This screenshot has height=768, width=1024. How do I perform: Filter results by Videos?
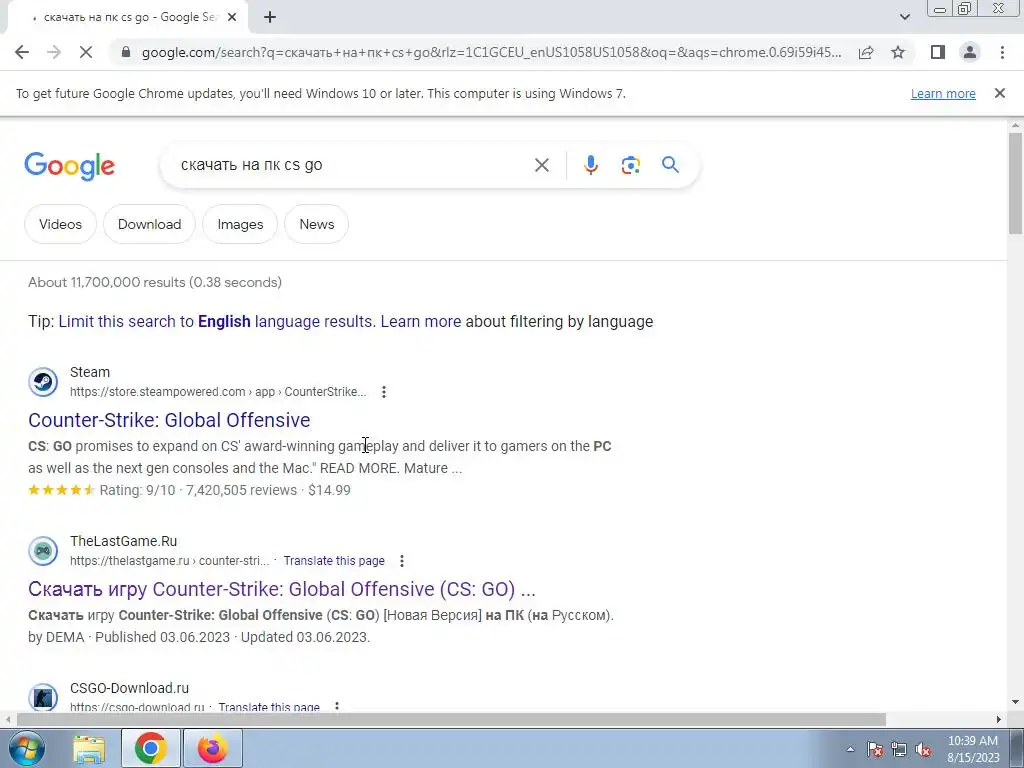(x=60, y=224)
